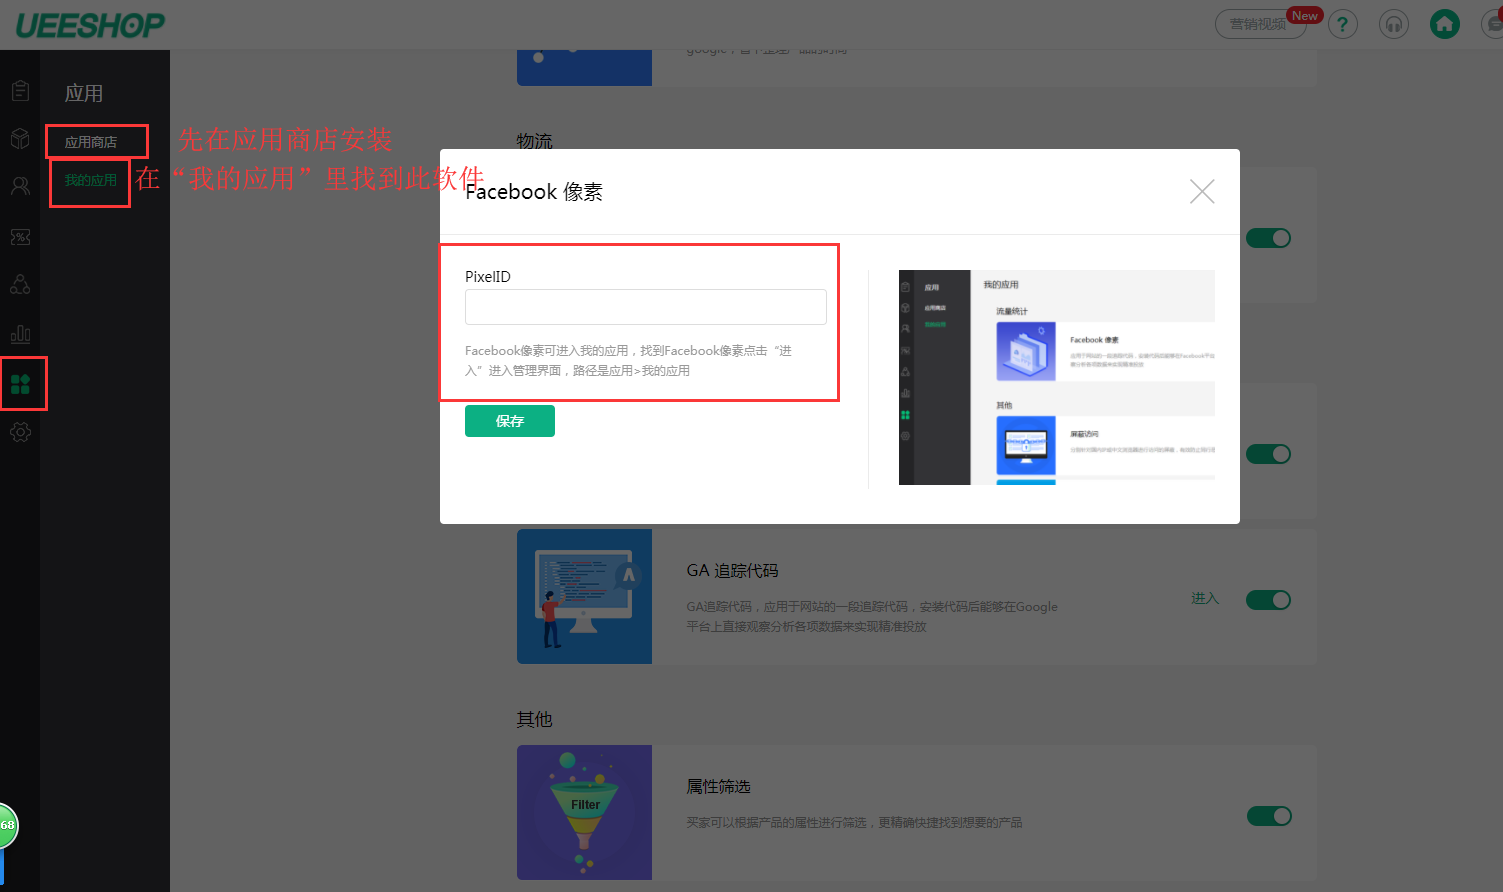Open the discount coupon icon in sidebar
This screenshot has height=892, width=1503.
tap(20, 237)
